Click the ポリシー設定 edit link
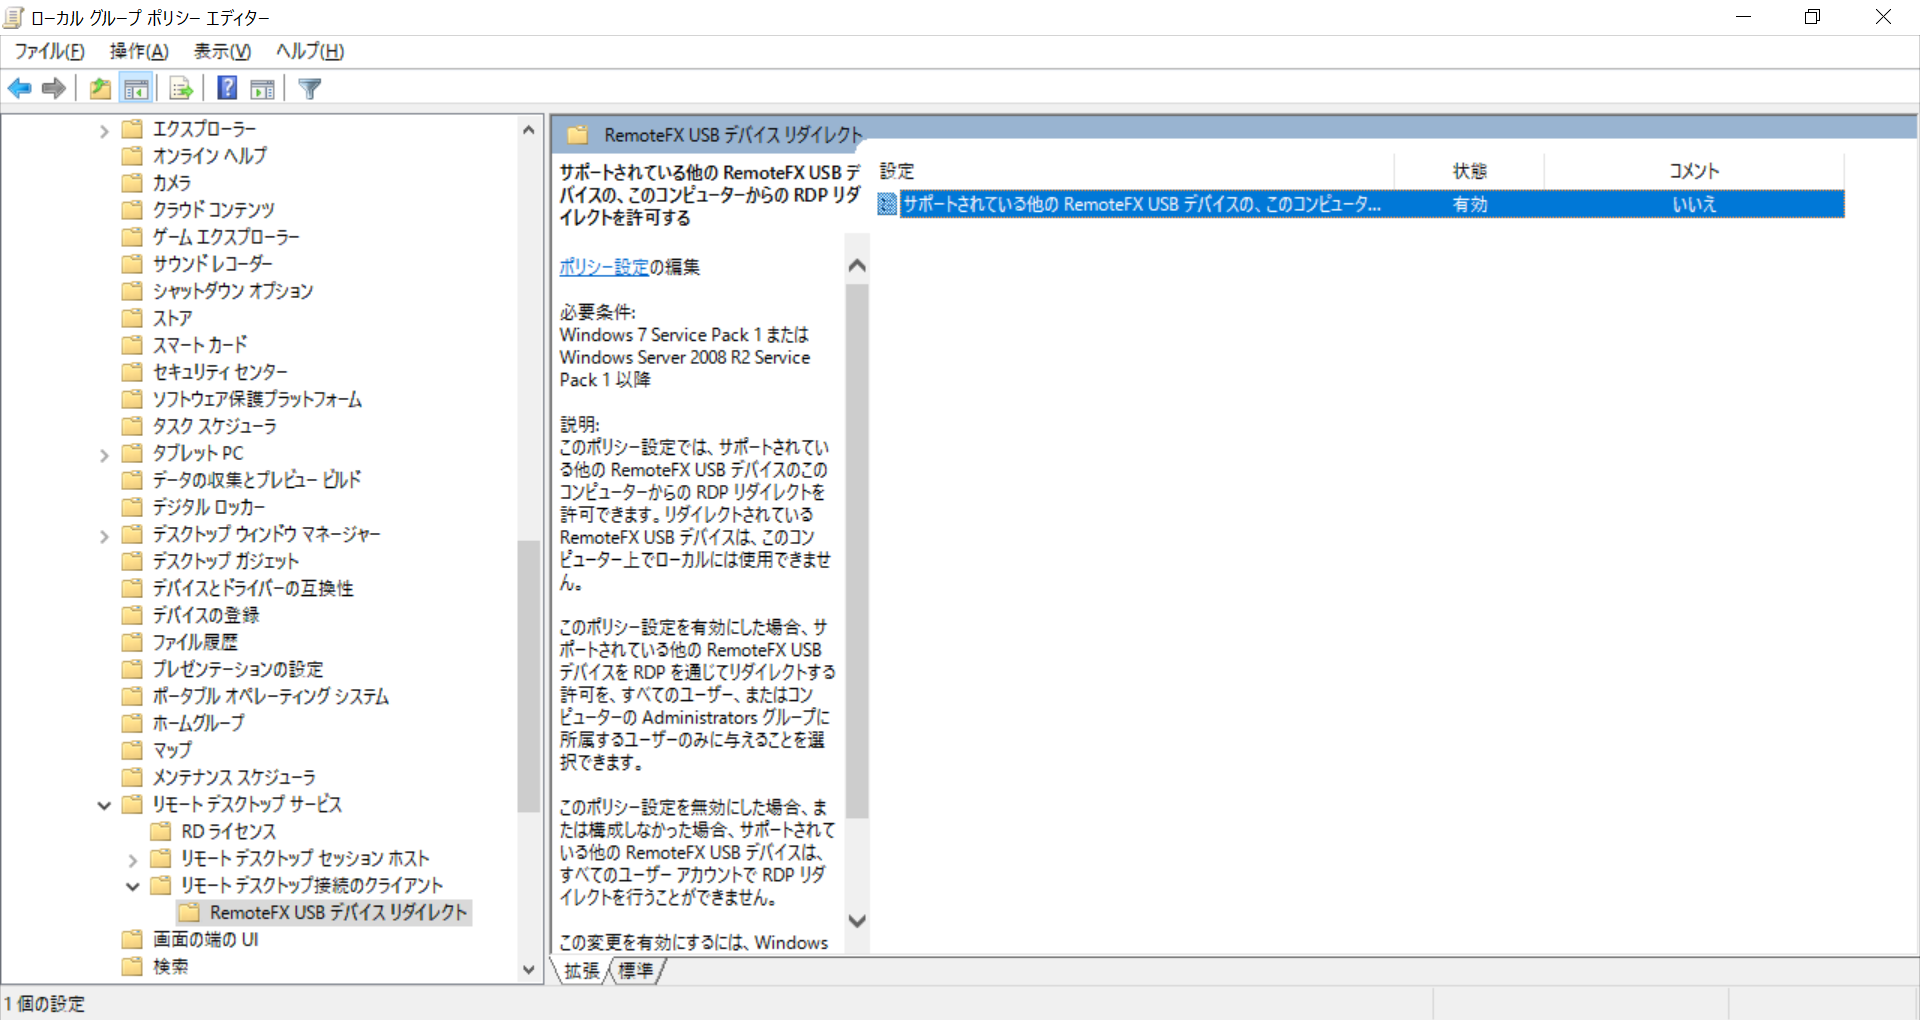The image size is (1920, 1020). [x=604, y=267]
